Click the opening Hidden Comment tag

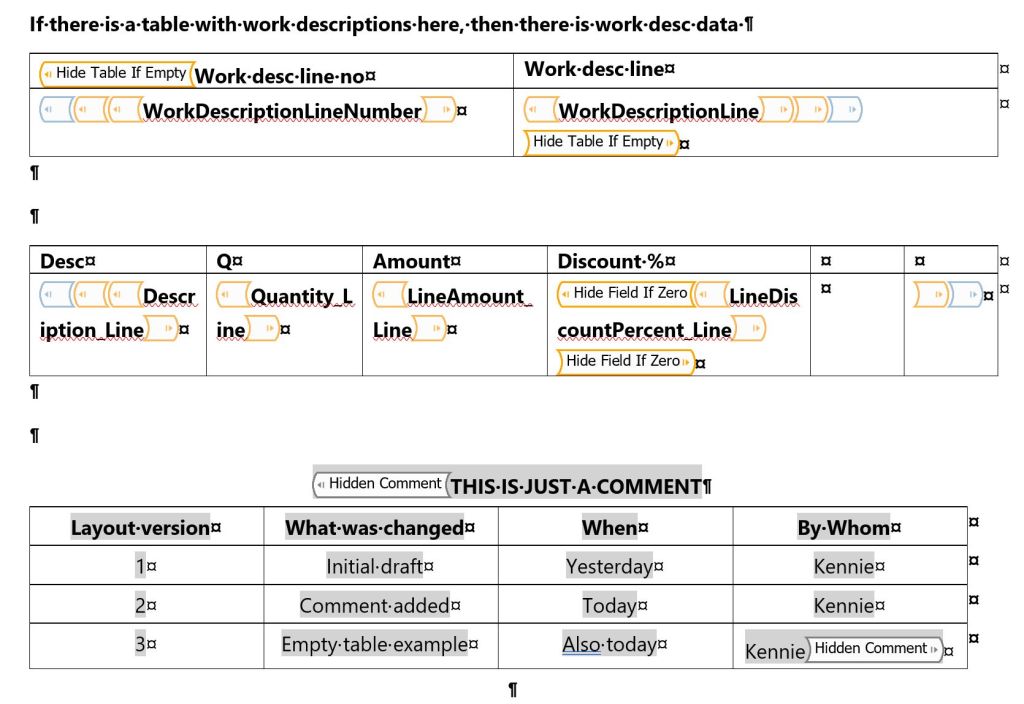point(380,484)
